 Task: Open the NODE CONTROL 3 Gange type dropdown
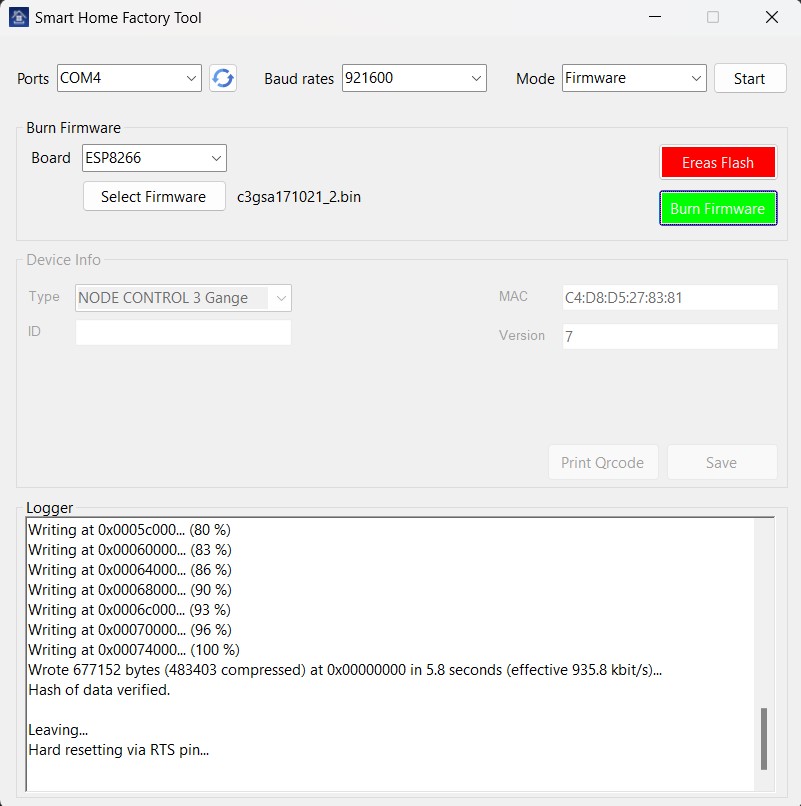click(x=183, y=297)
